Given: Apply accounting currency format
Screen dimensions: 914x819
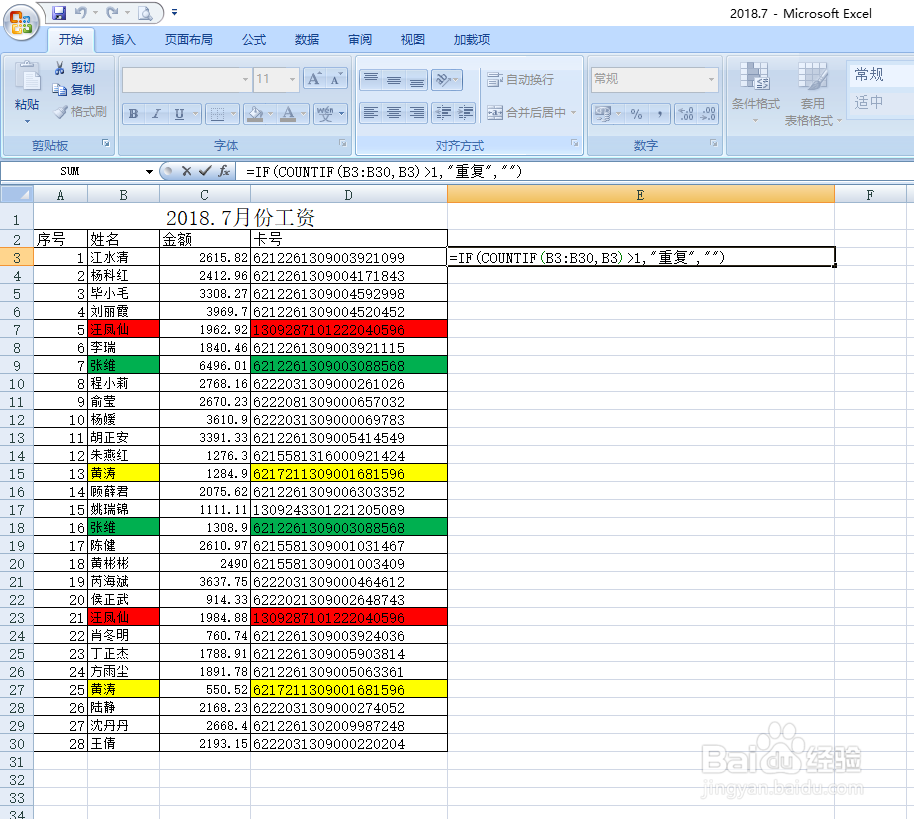Looking at the screenshot, I should tap(603, 114).
